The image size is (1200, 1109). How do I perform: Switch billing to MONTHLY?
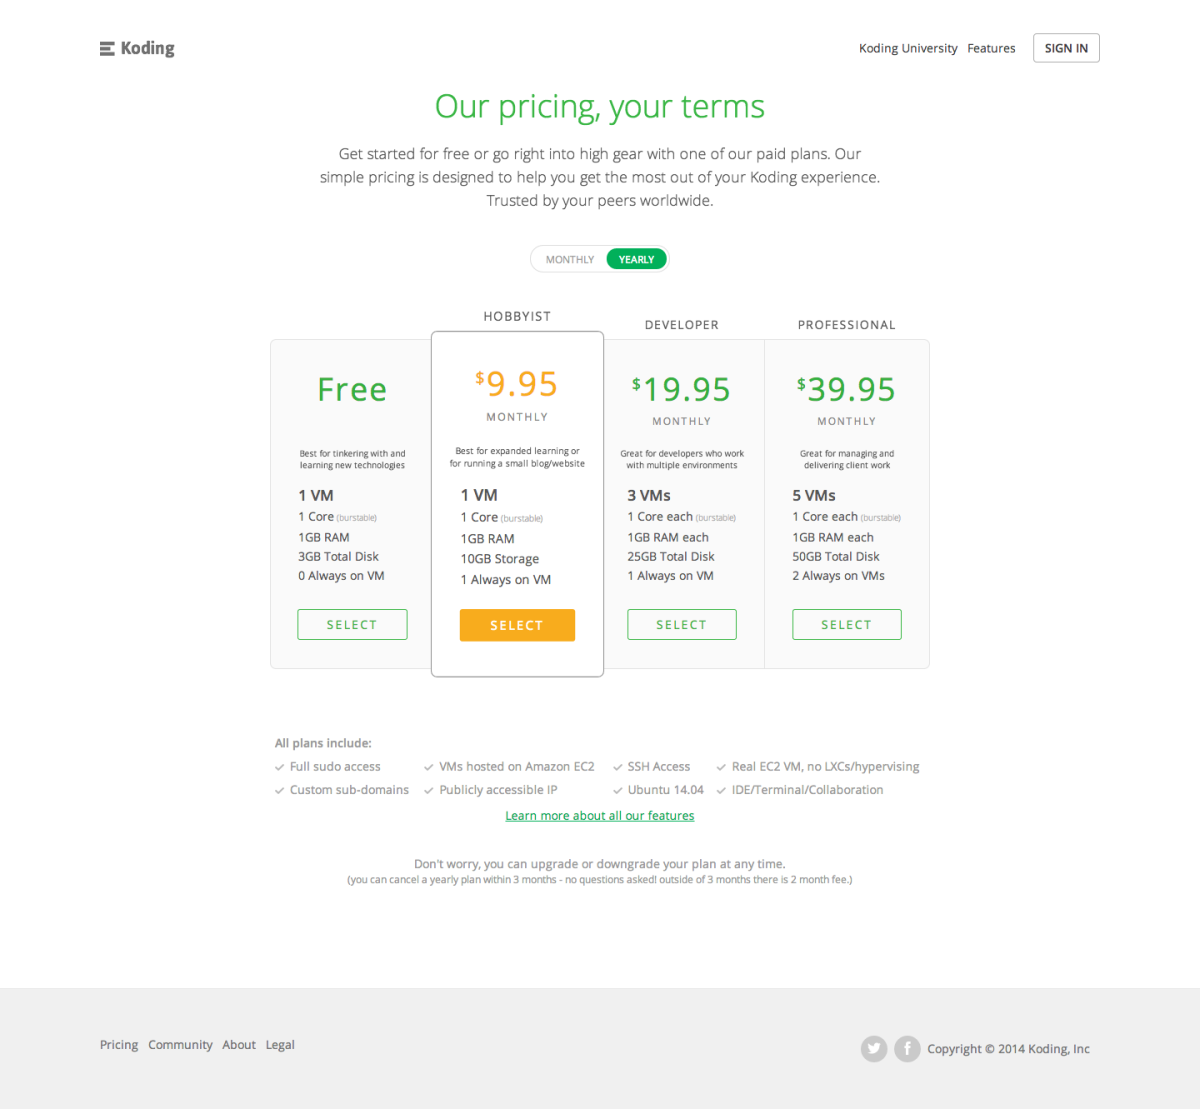click(569, 258)
